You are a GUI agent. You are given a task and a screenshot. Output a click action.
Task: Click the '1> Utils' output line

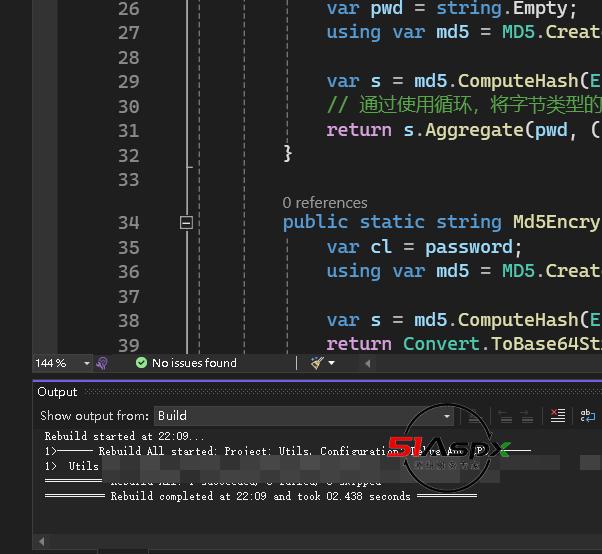coord(72,466)
